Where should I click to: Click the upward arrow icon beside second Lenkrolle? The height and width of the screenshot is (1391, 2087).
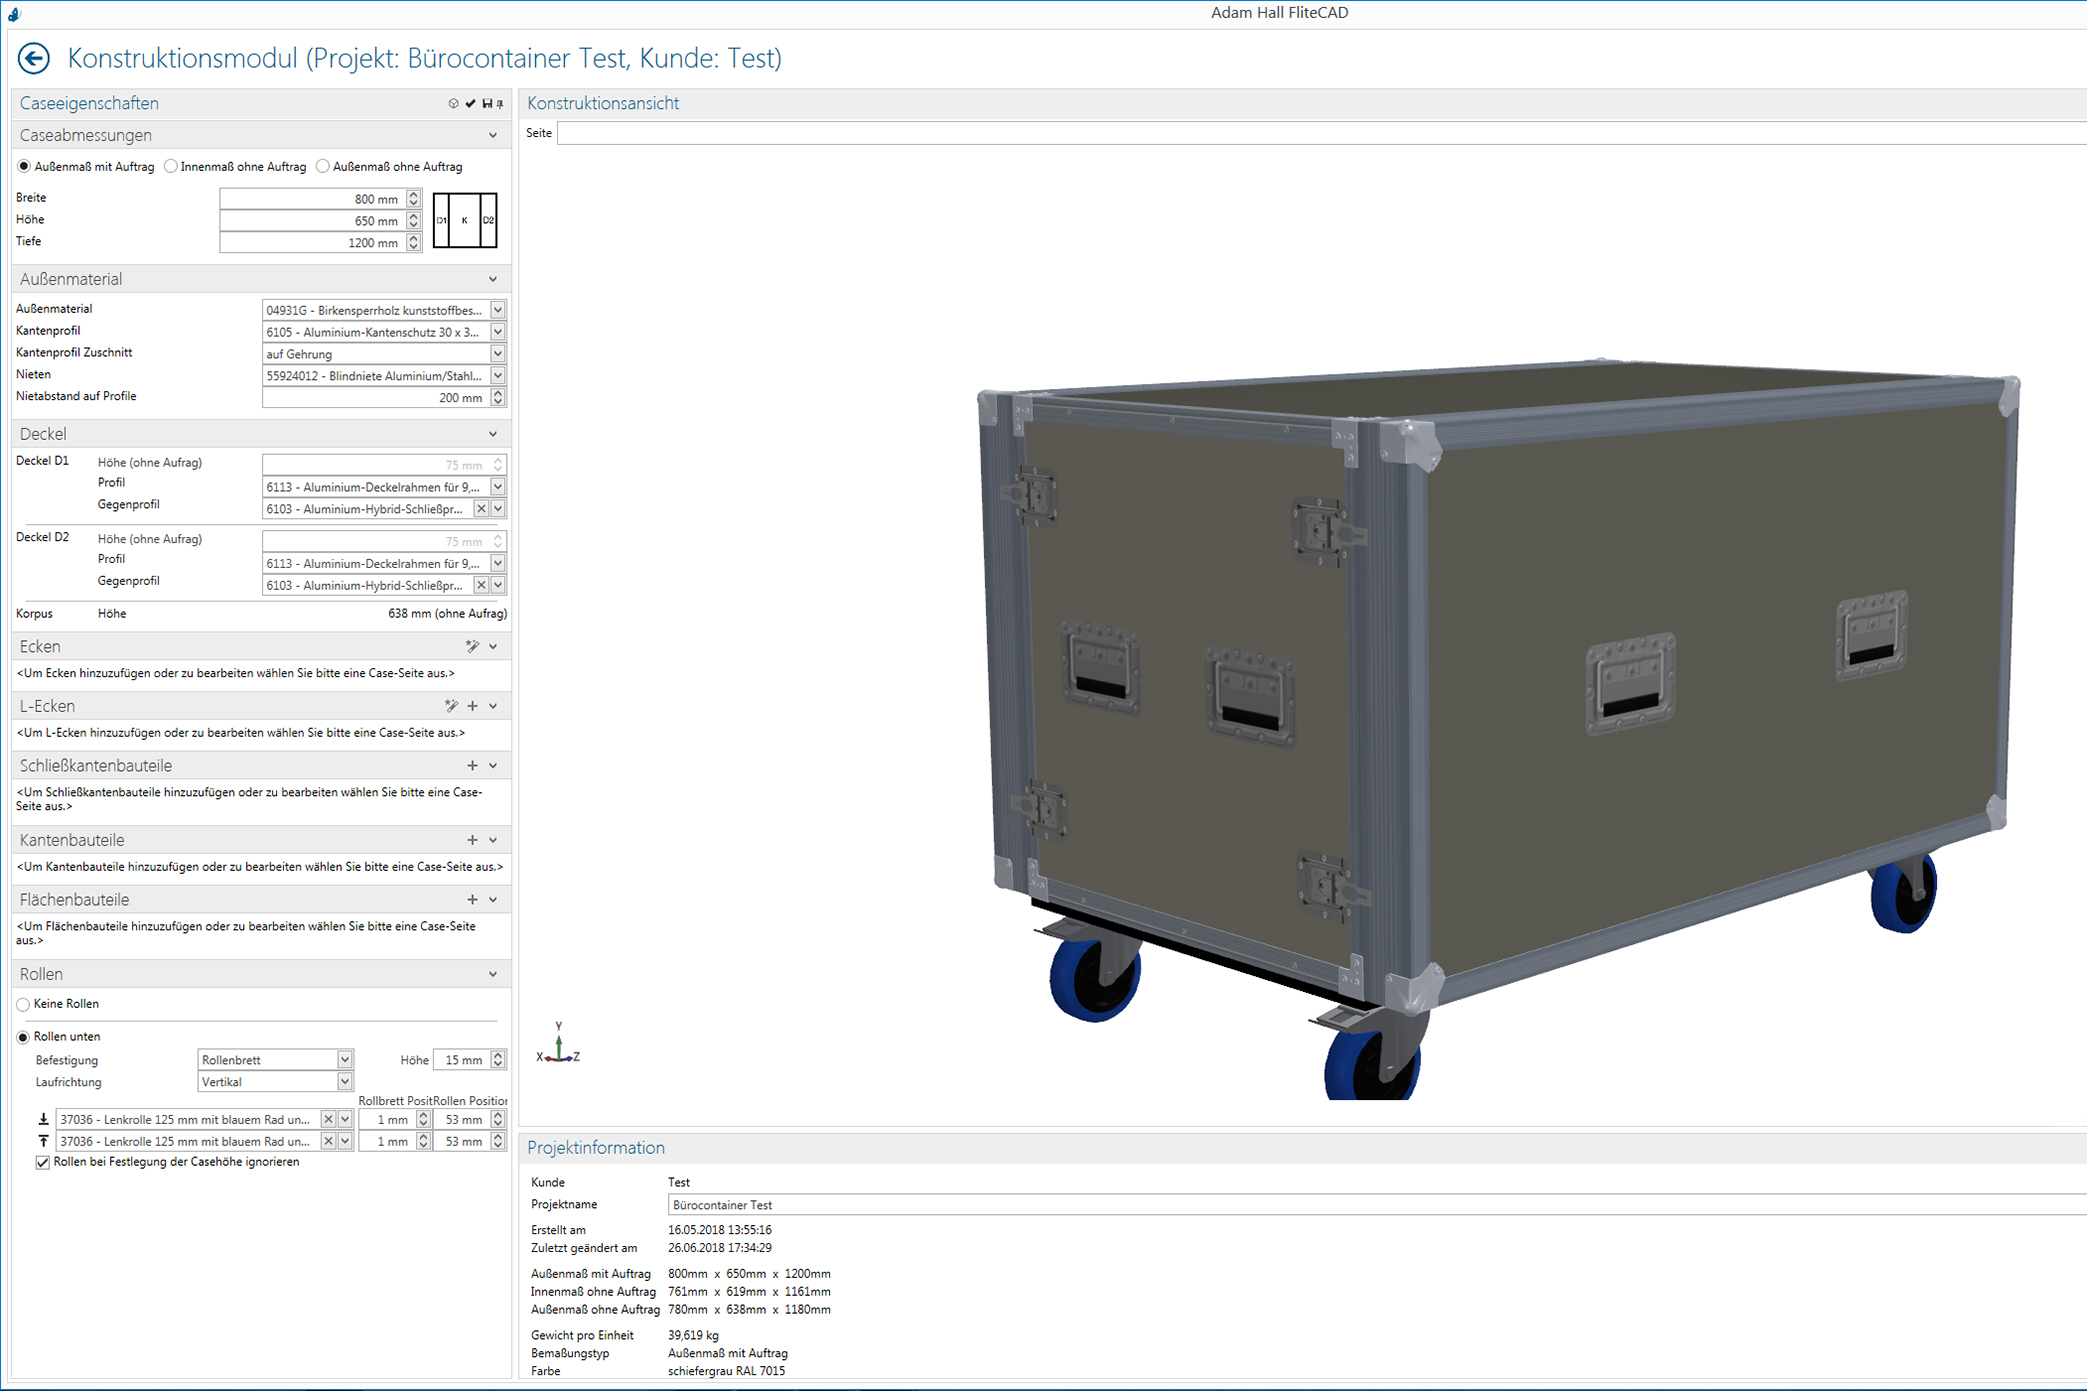[43, 1141]
